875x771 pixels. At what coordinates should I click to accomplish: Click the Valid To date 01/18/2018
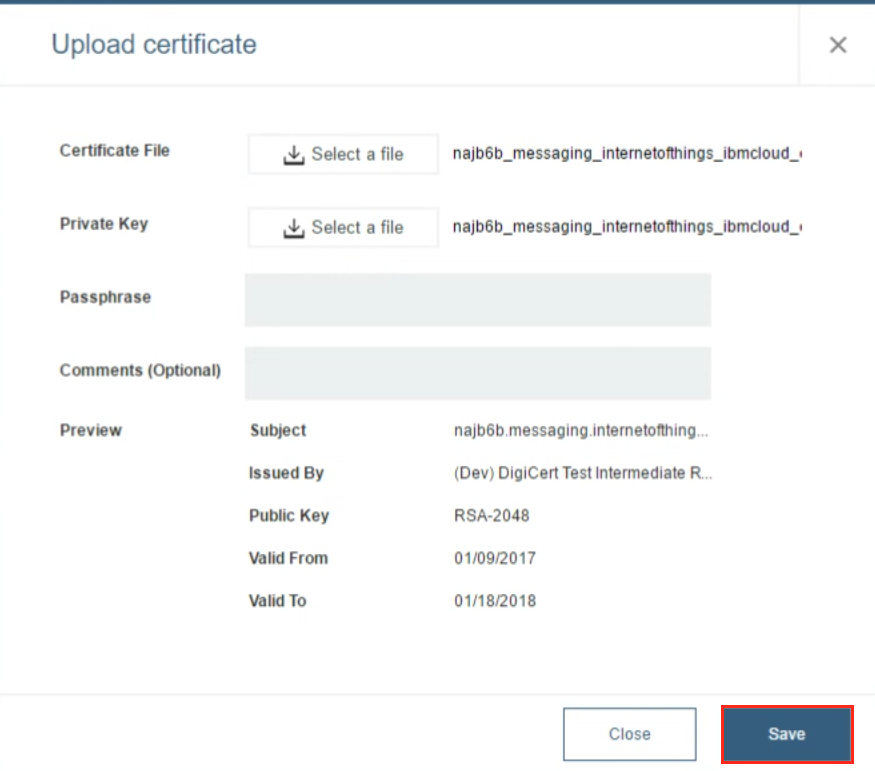pyautogui.click(x=494, y=601)
